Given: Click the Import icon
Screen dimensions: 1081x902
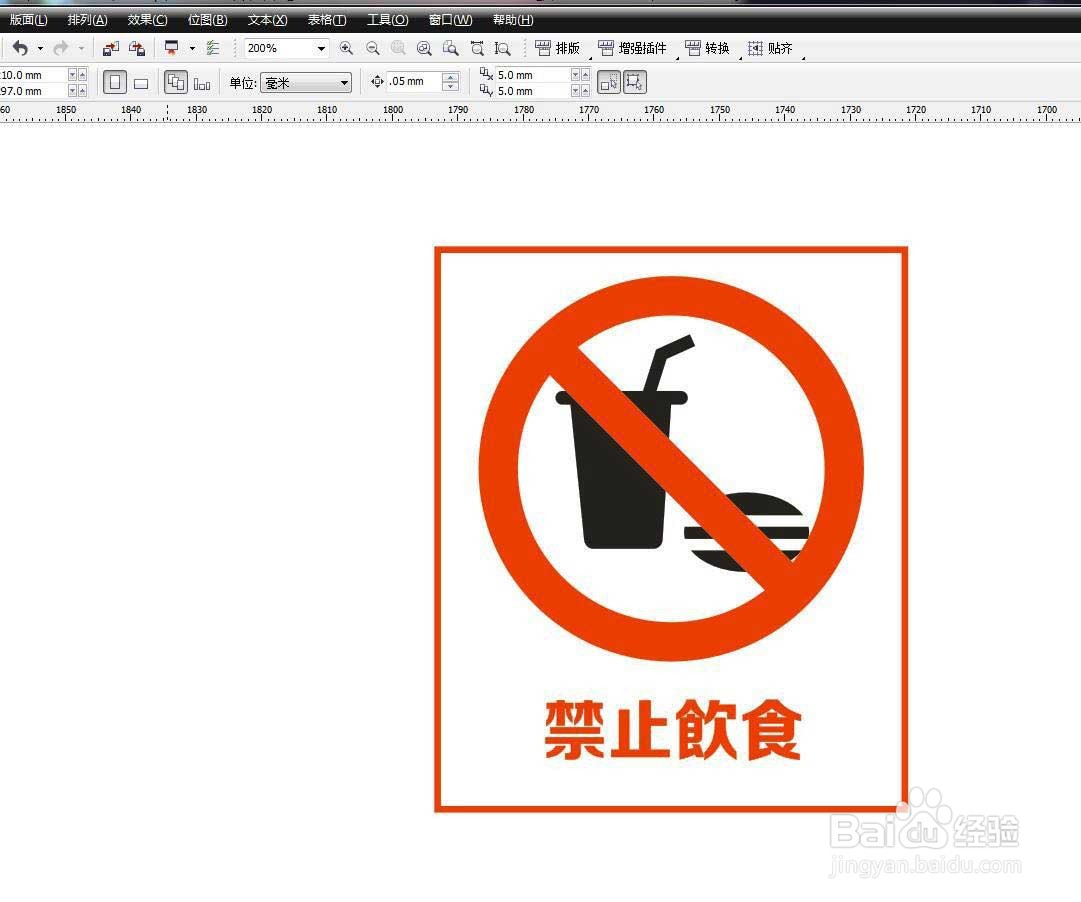Looking at the screenshot, I should (x=110, y=48).
